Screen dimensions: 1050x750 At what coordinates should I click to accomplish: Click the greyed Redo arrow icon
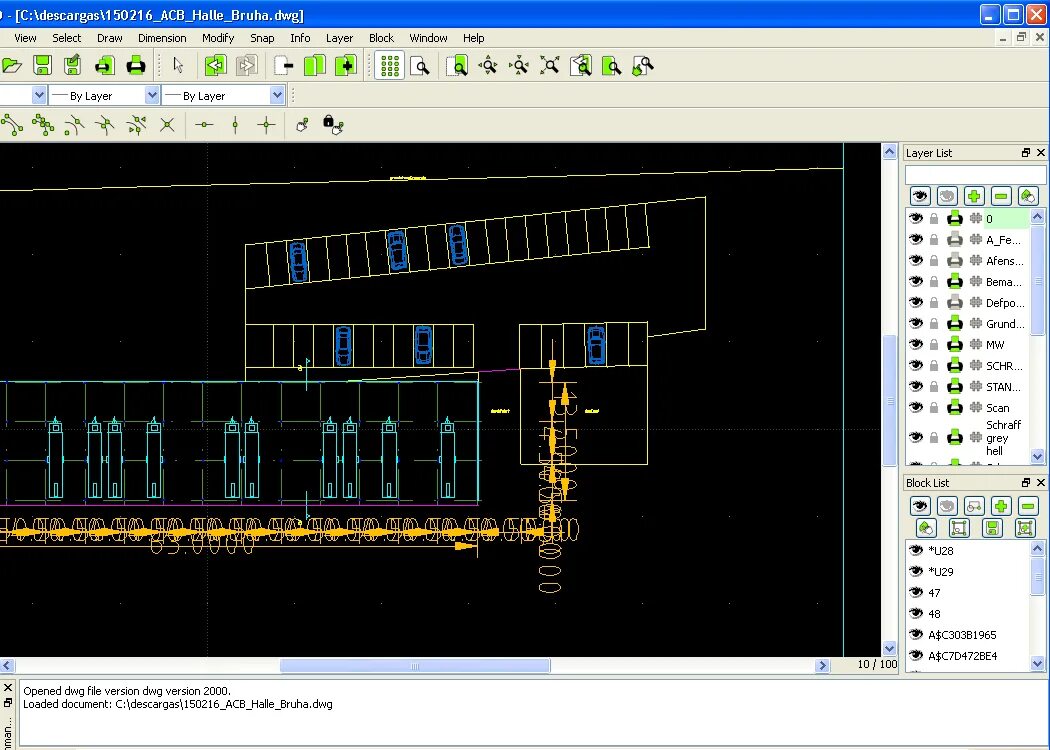tap(246, 66)
